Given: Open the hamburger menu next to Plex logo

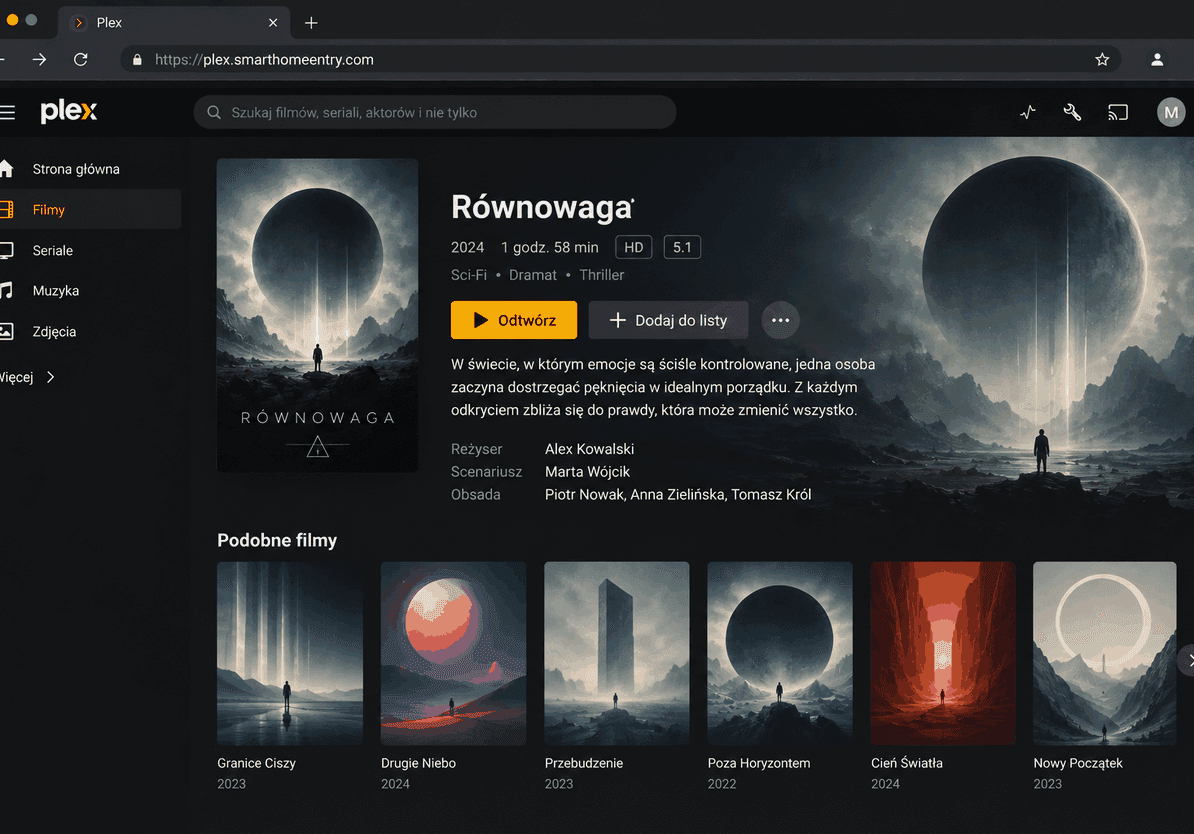Looking at the screenshot, I should coord(8,113).
